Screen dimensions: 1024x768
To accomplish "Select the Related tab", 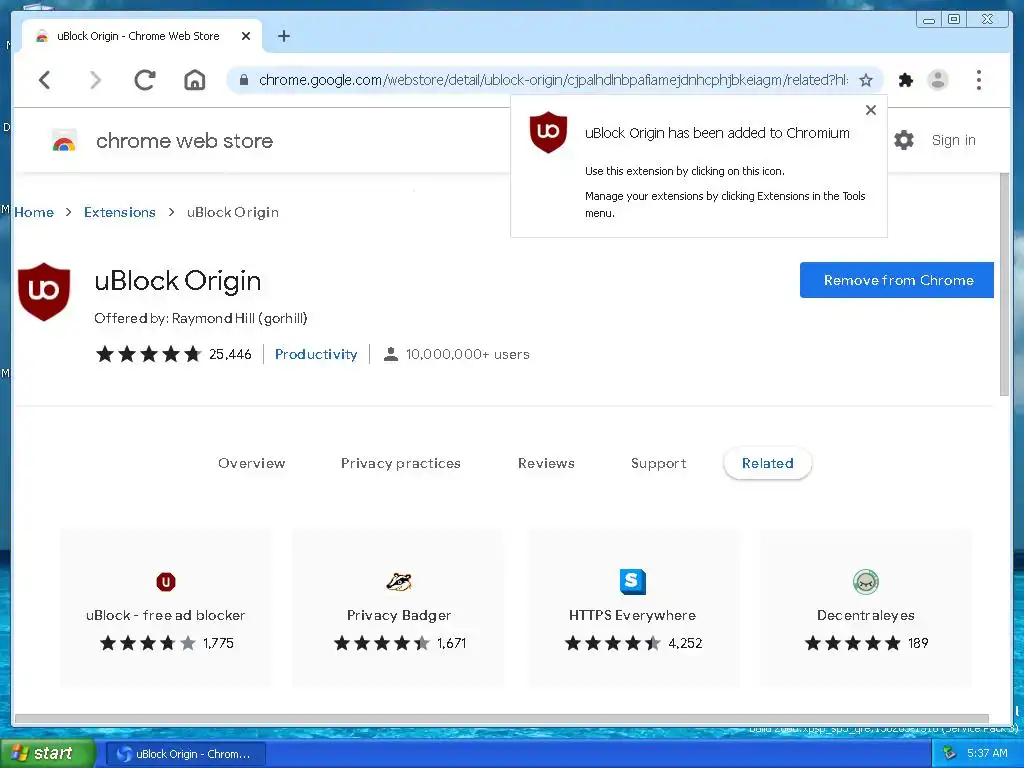I will pyautogui.click(x=767, y=463).
